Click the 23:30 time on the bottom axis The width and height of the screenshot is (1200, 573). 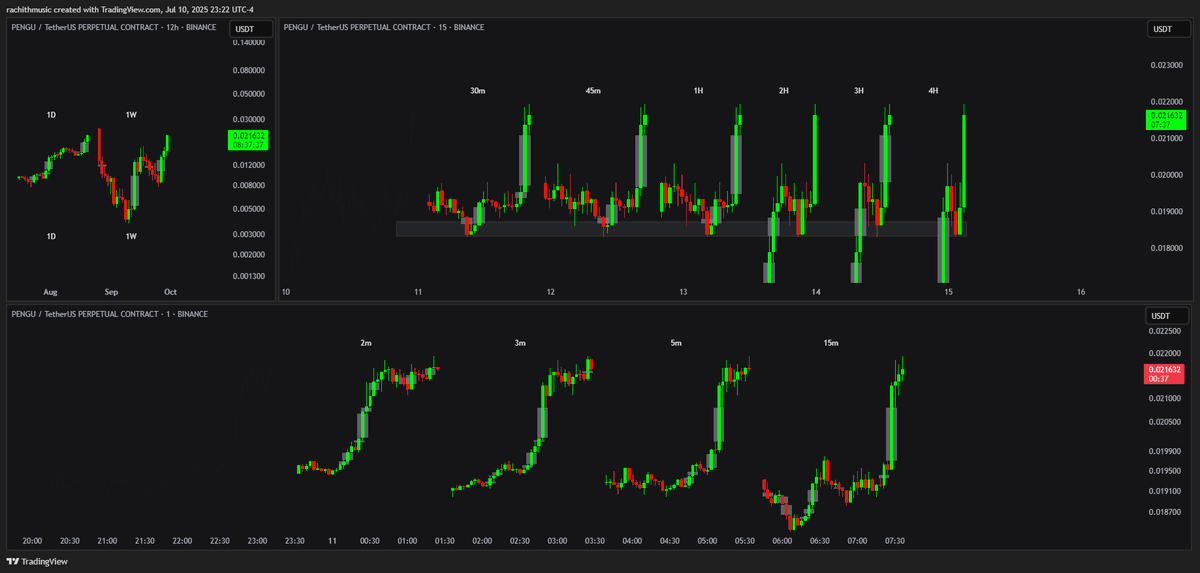294,541
